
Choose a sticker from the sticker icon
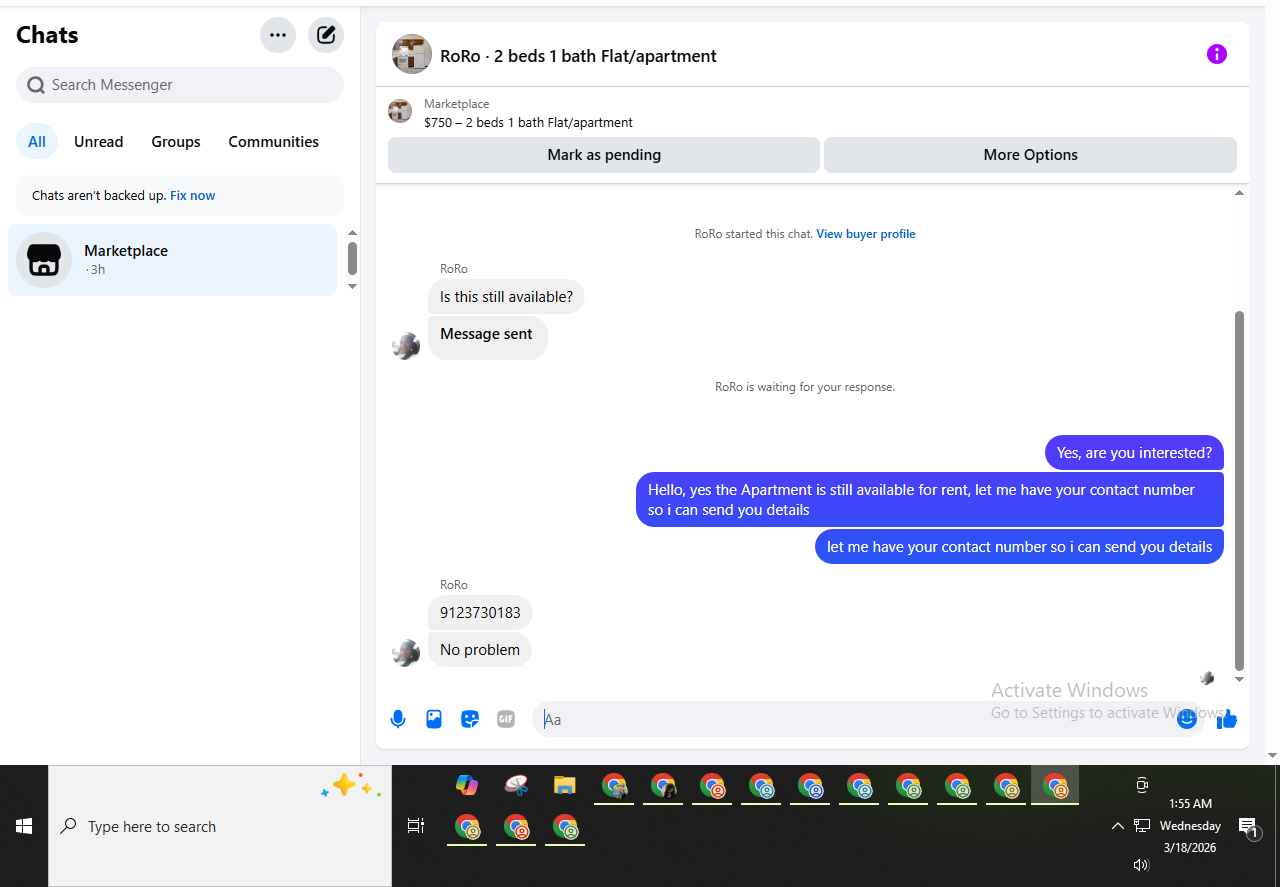[470, 719]
